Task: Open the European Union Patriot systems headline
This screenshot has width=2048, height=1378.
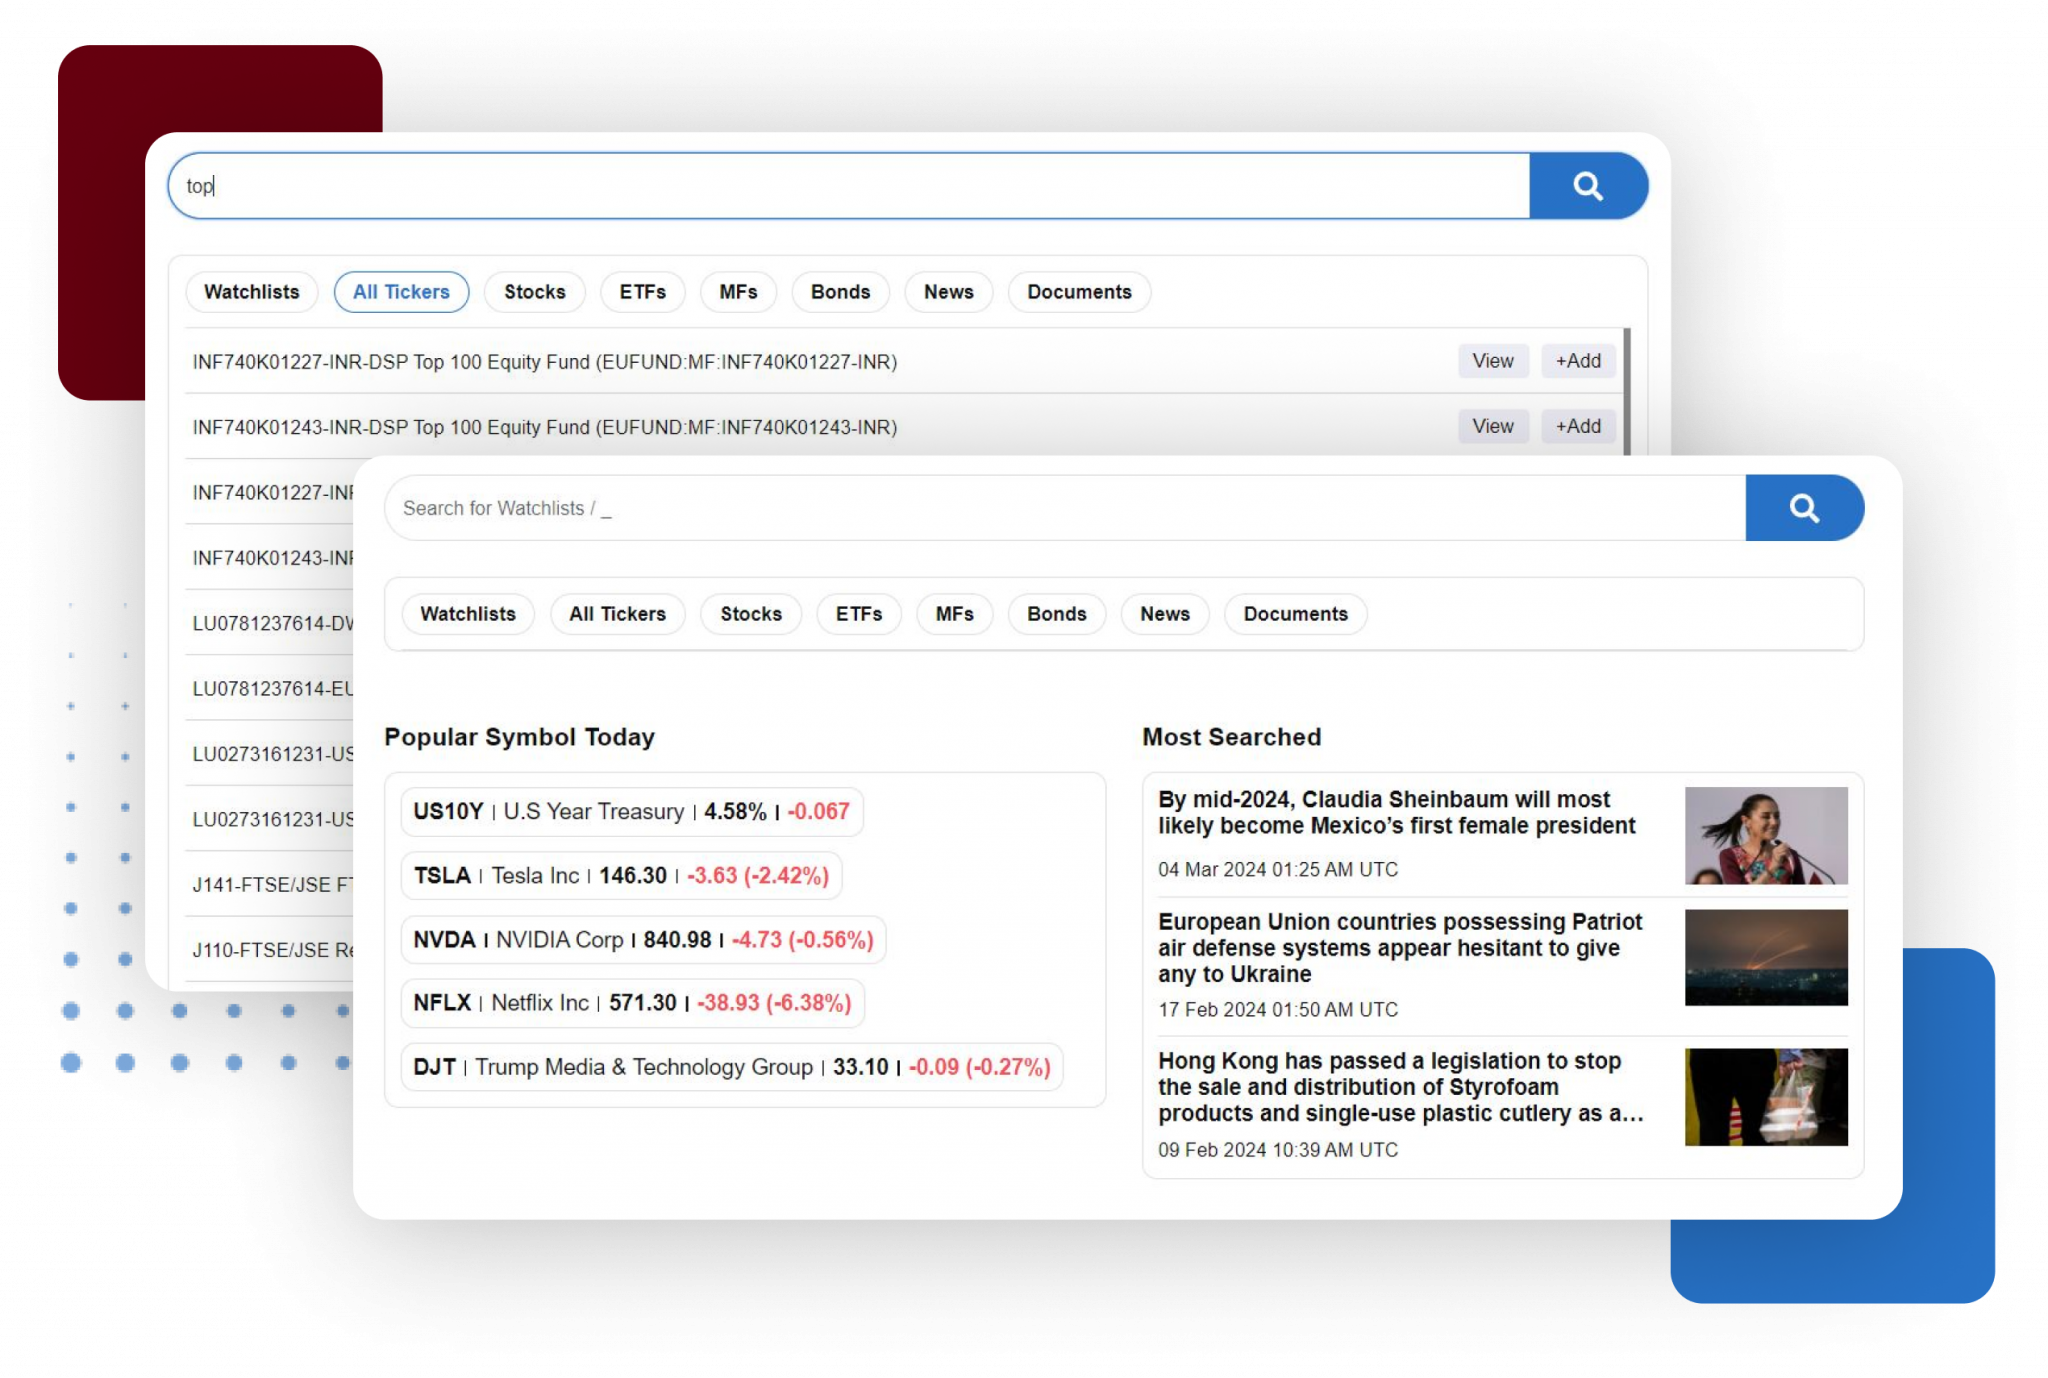Action: [1400, 947]
